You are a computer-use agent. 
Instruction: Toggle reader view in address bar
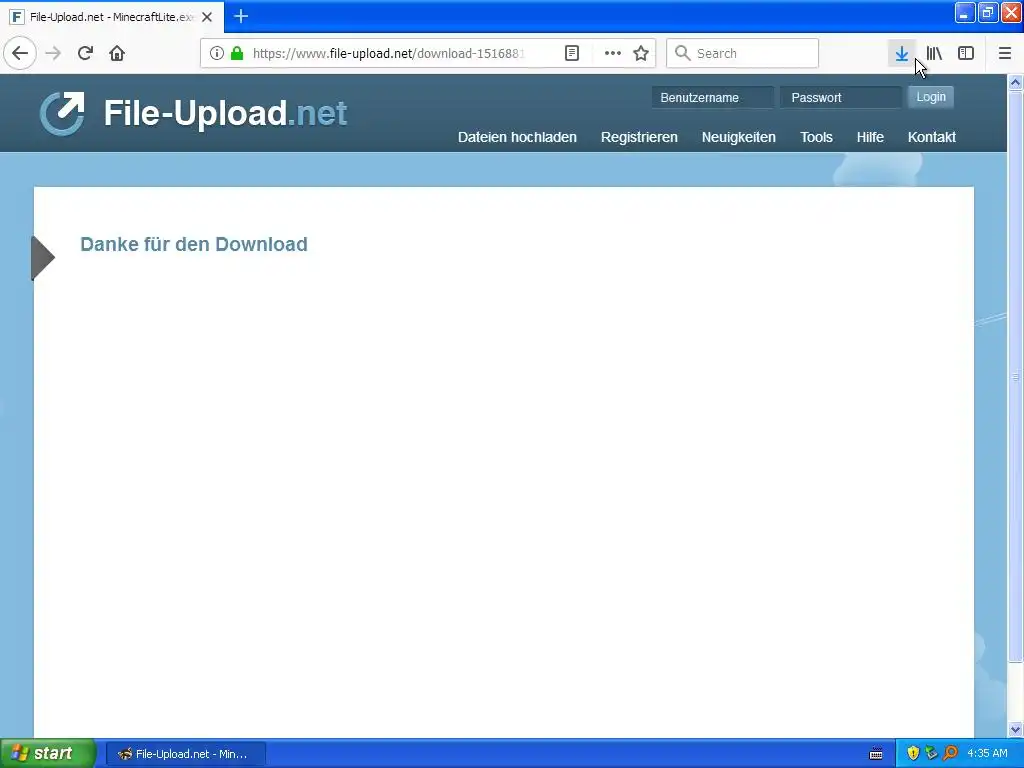pos(572,53)
